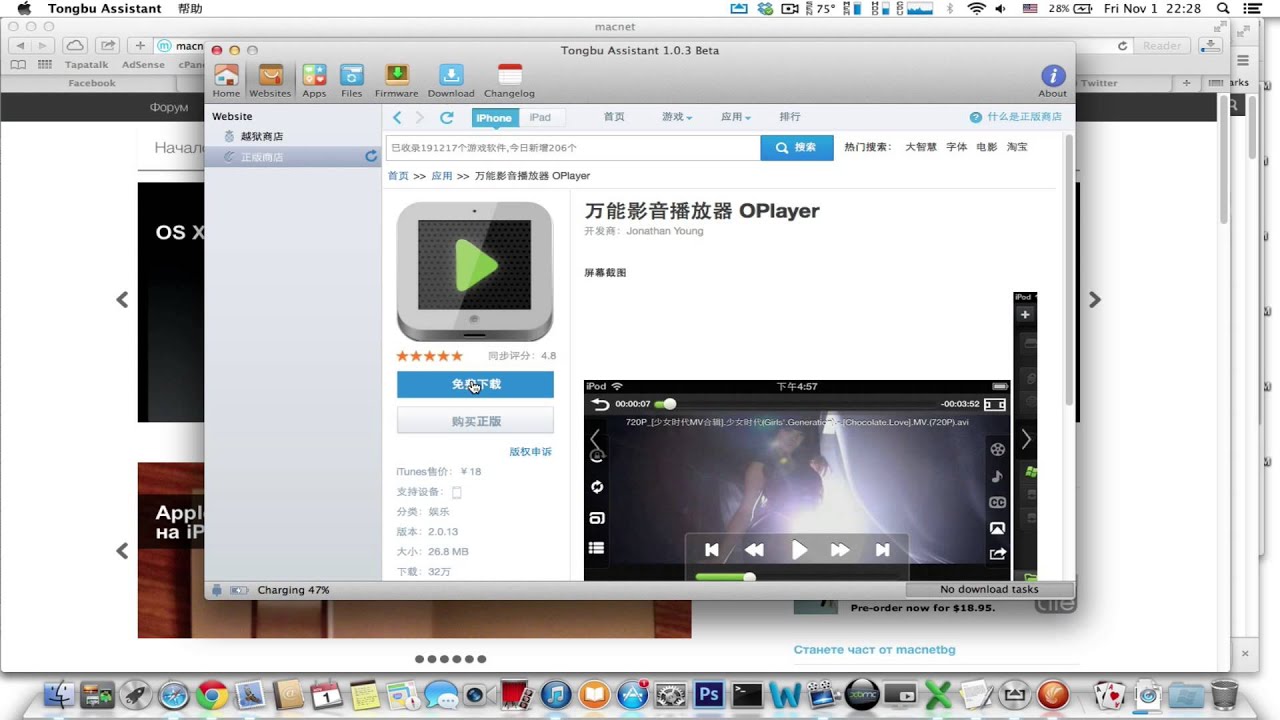The image size is (1280, 720).
Task: Switch to the iPhone tab
Action: pos(494,117)
